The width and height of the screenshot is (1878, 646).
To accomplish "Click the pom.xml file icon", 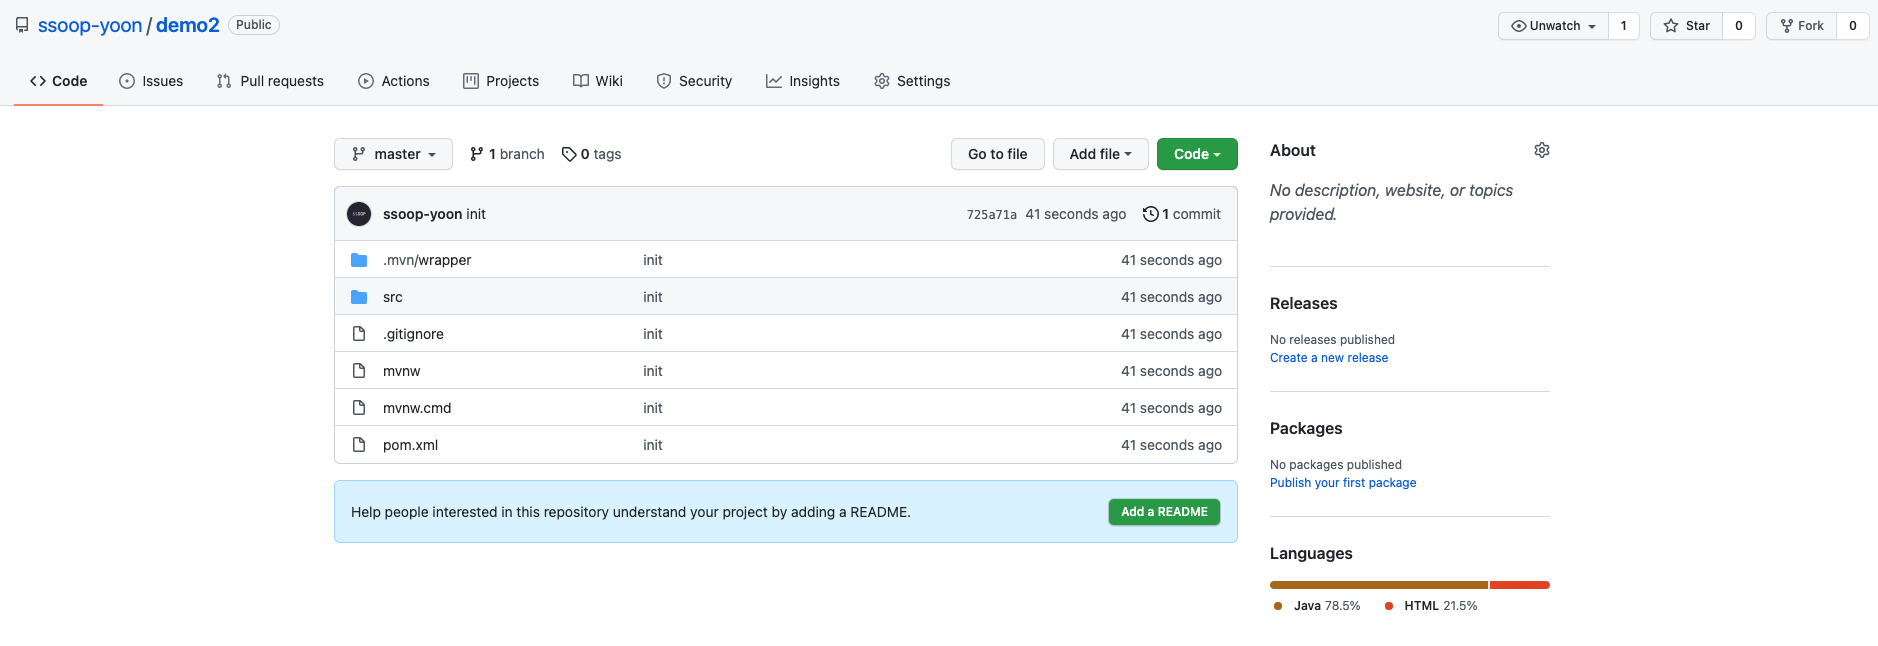I will point(359,445).
